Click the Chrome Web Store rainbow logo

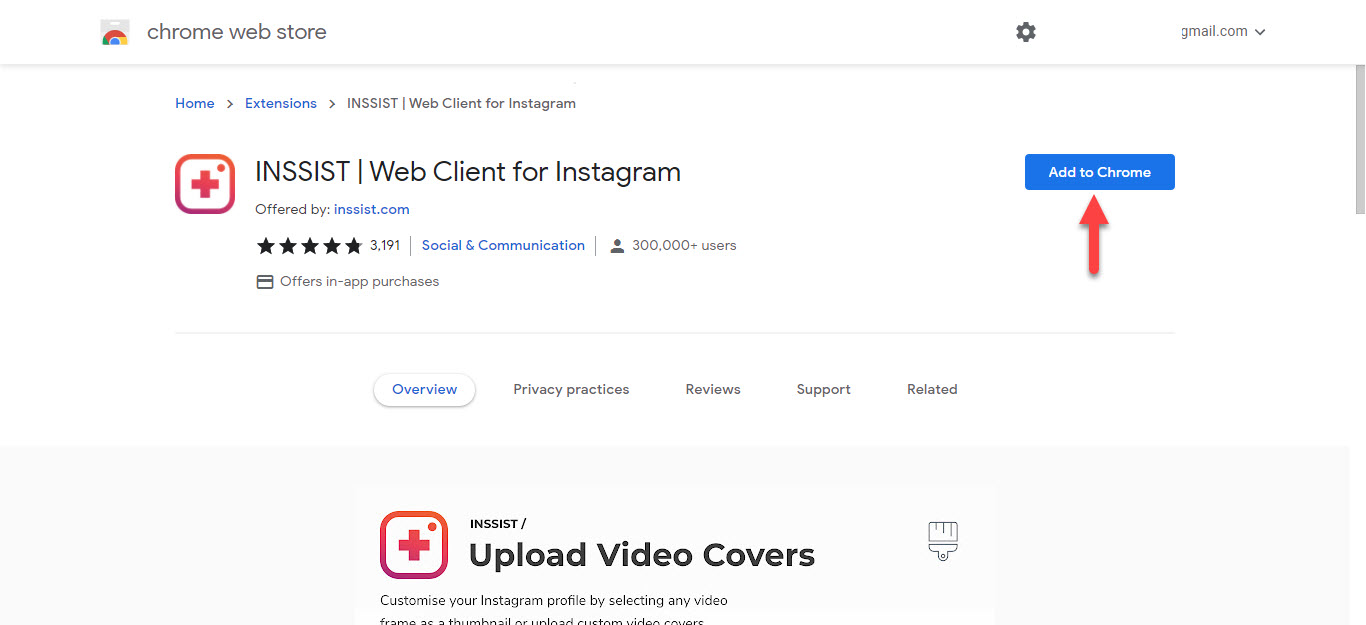pyautogui.click(x=115, y=33)
